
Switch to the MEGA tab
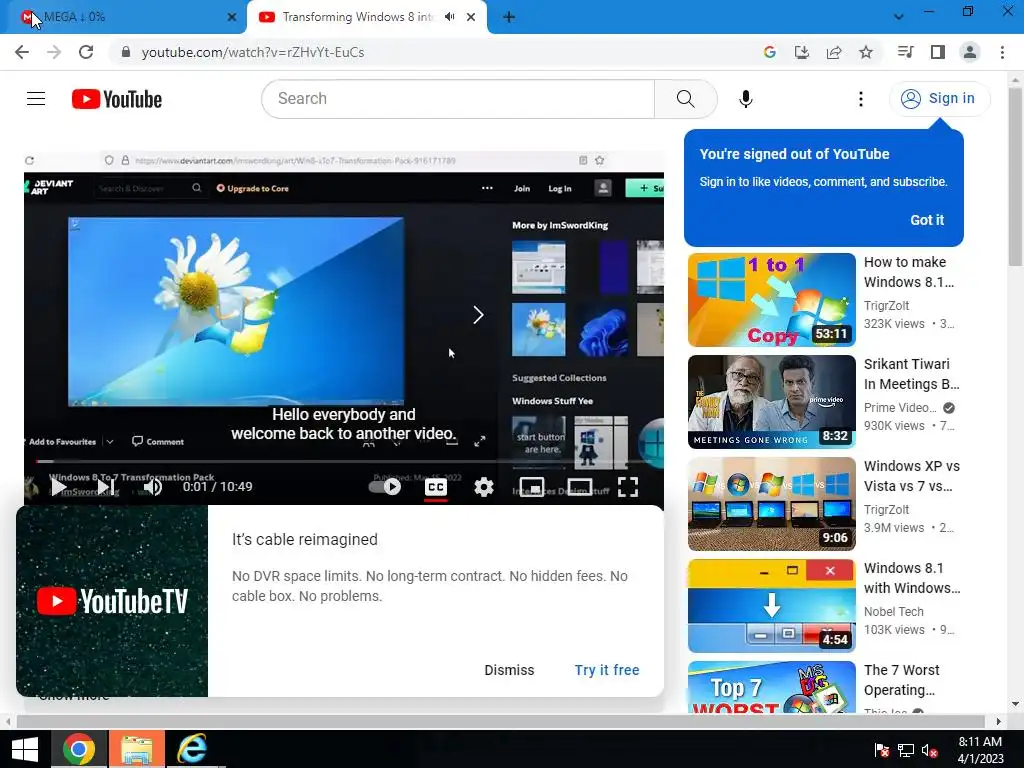coord(123,17)
